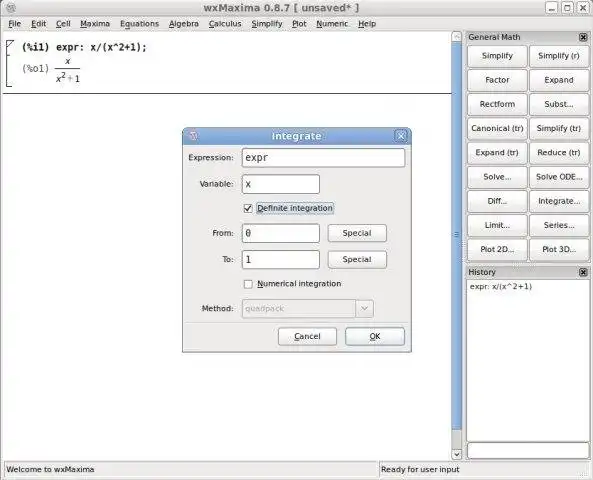The height and width of the screenshot is (480, 593).
Task: Click Special button next to To field
Action: [357, 259]
